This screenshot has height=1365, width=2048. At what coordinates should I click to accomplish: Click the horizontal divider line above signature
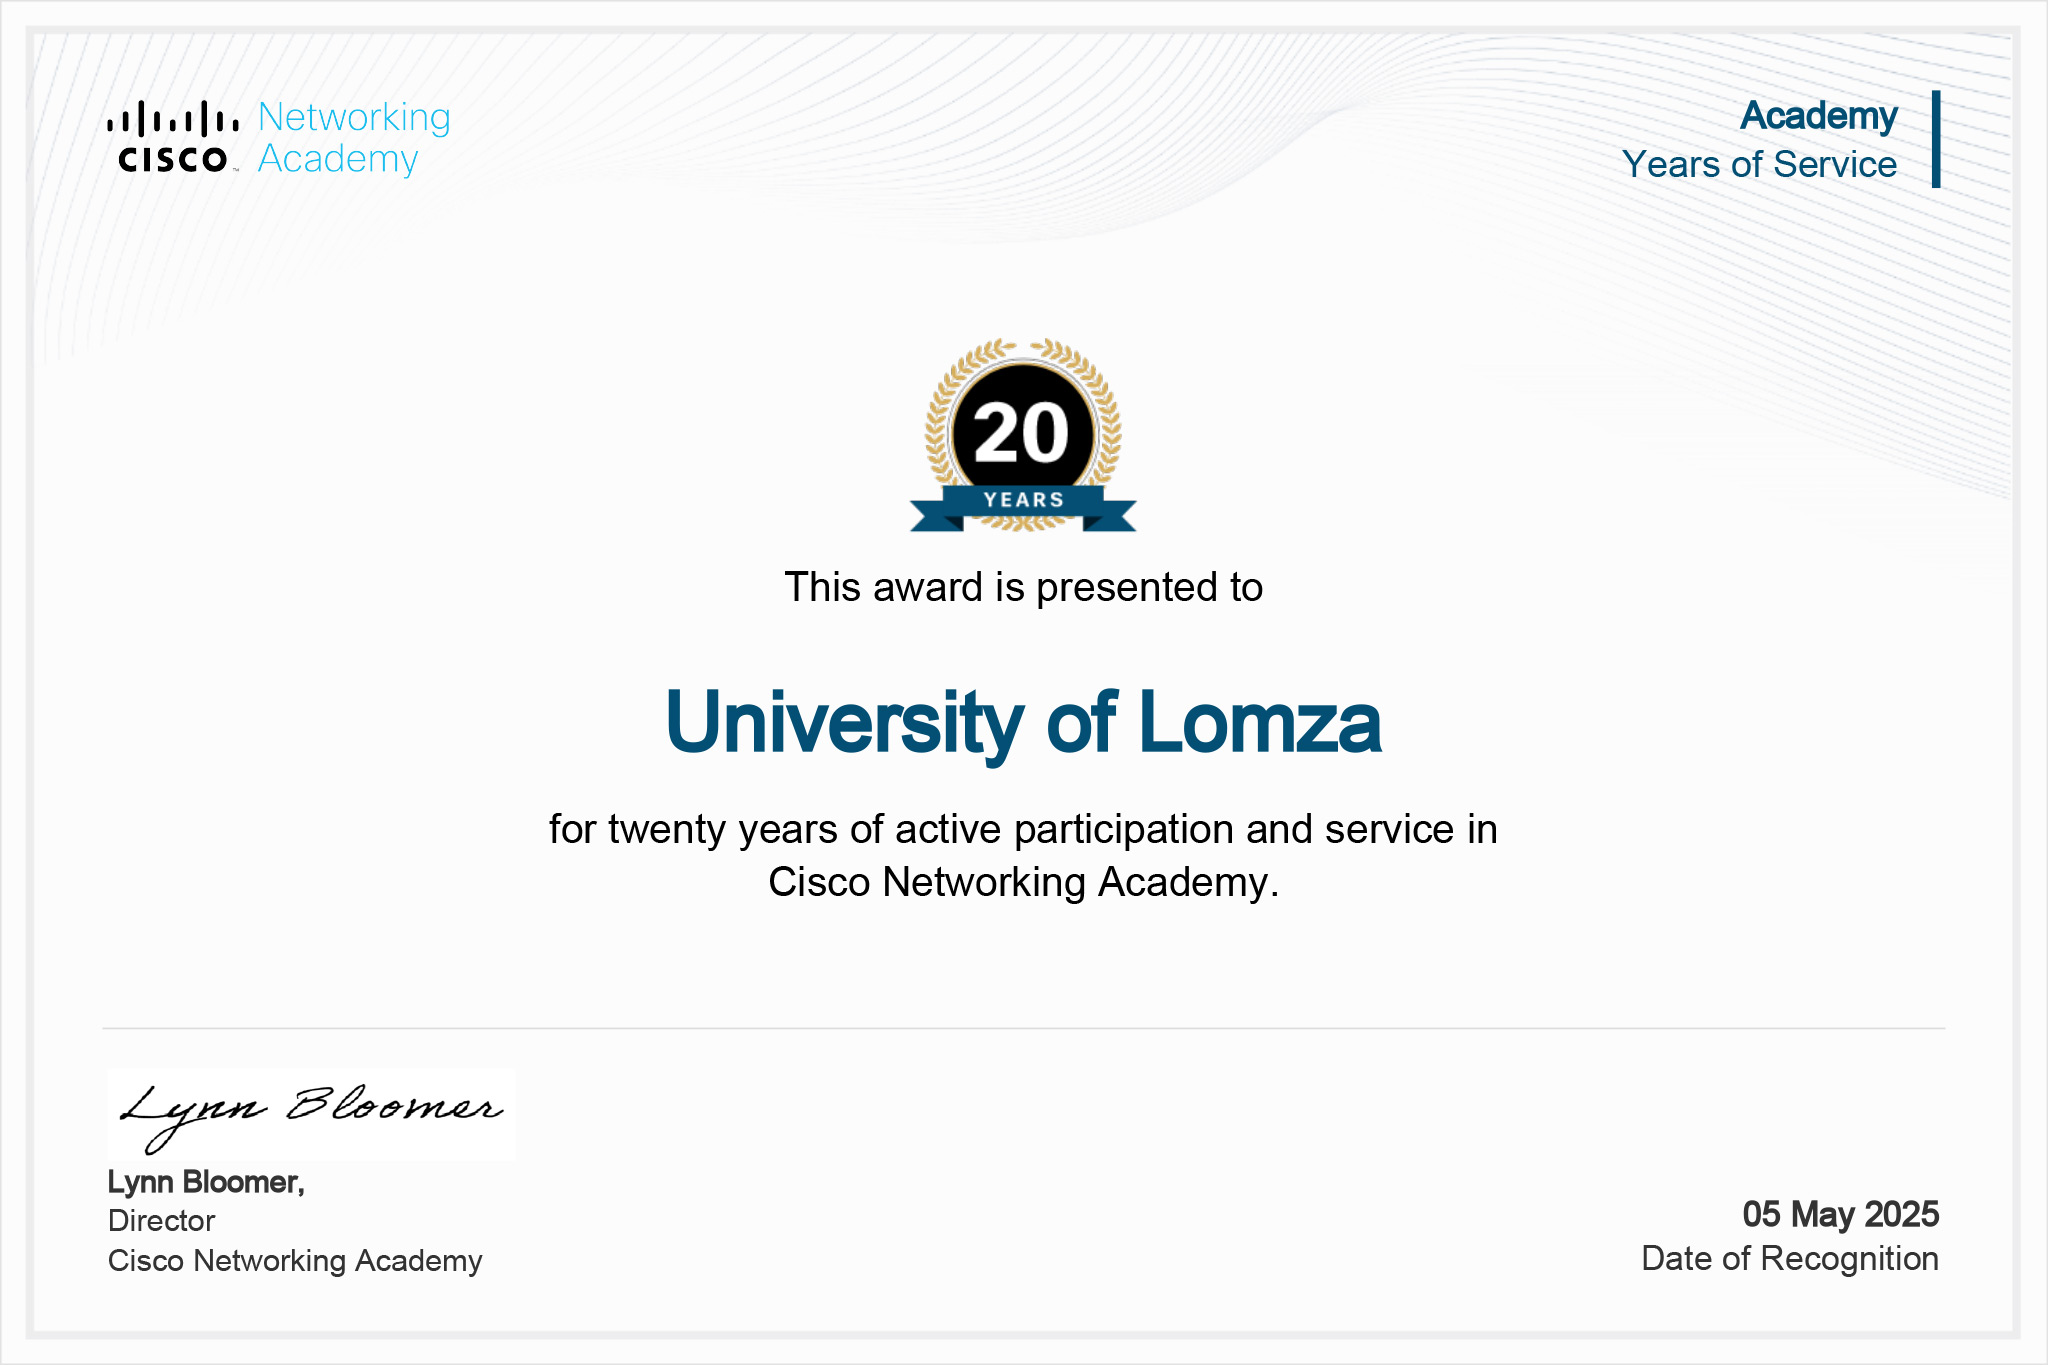[1023, 1028]
